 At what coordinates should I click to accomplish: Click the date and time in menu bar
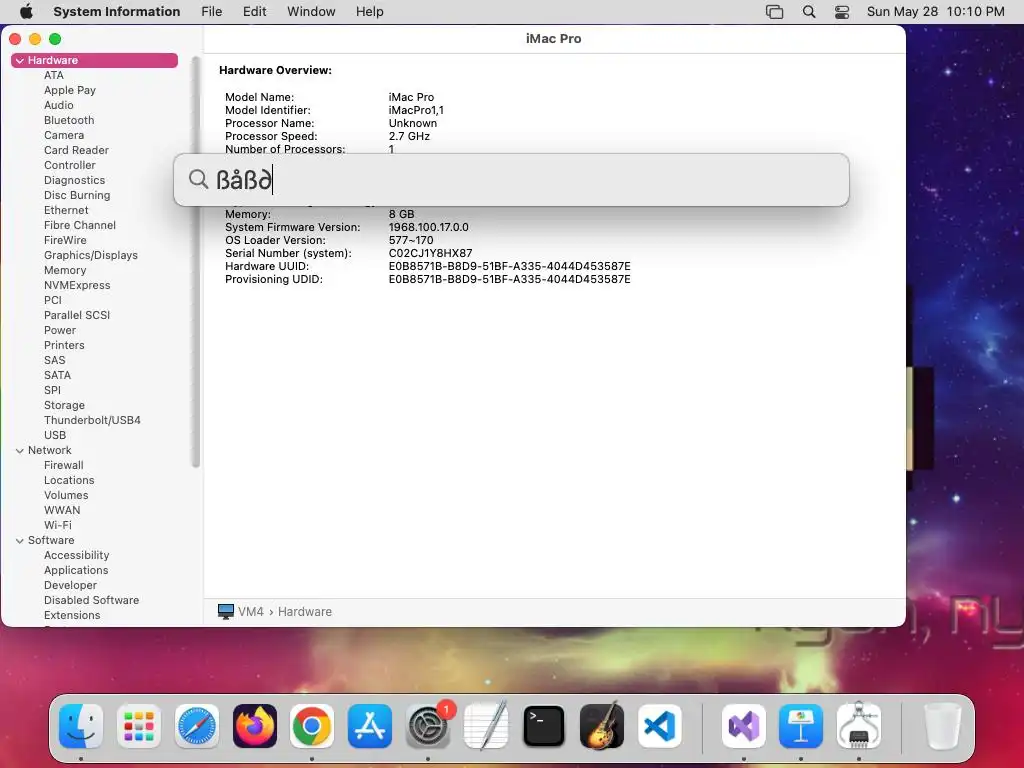point(935,12)
